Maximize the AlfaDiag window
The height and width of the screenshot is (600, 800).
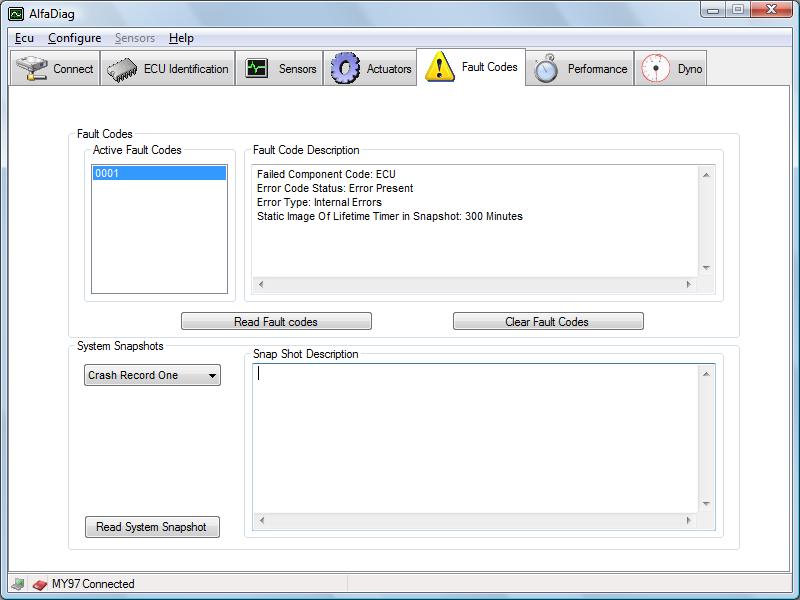(738, 10)
